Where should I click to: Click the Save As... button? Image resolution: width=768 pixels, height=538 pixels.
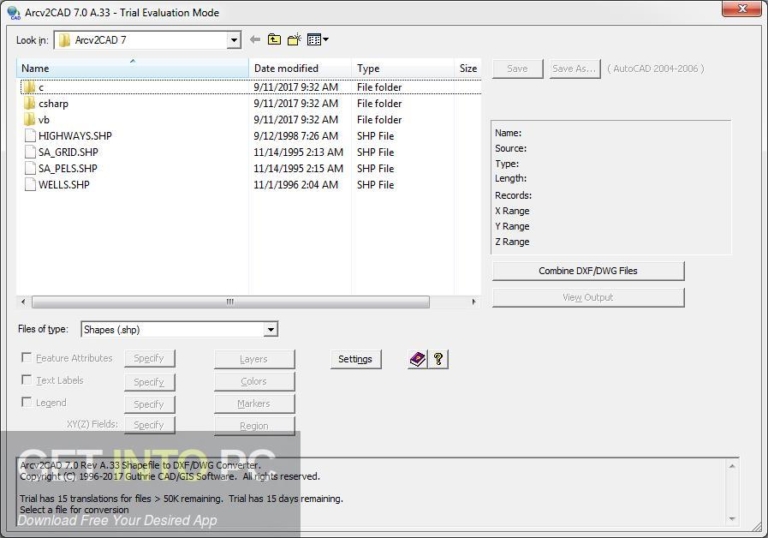click(575, 69)
